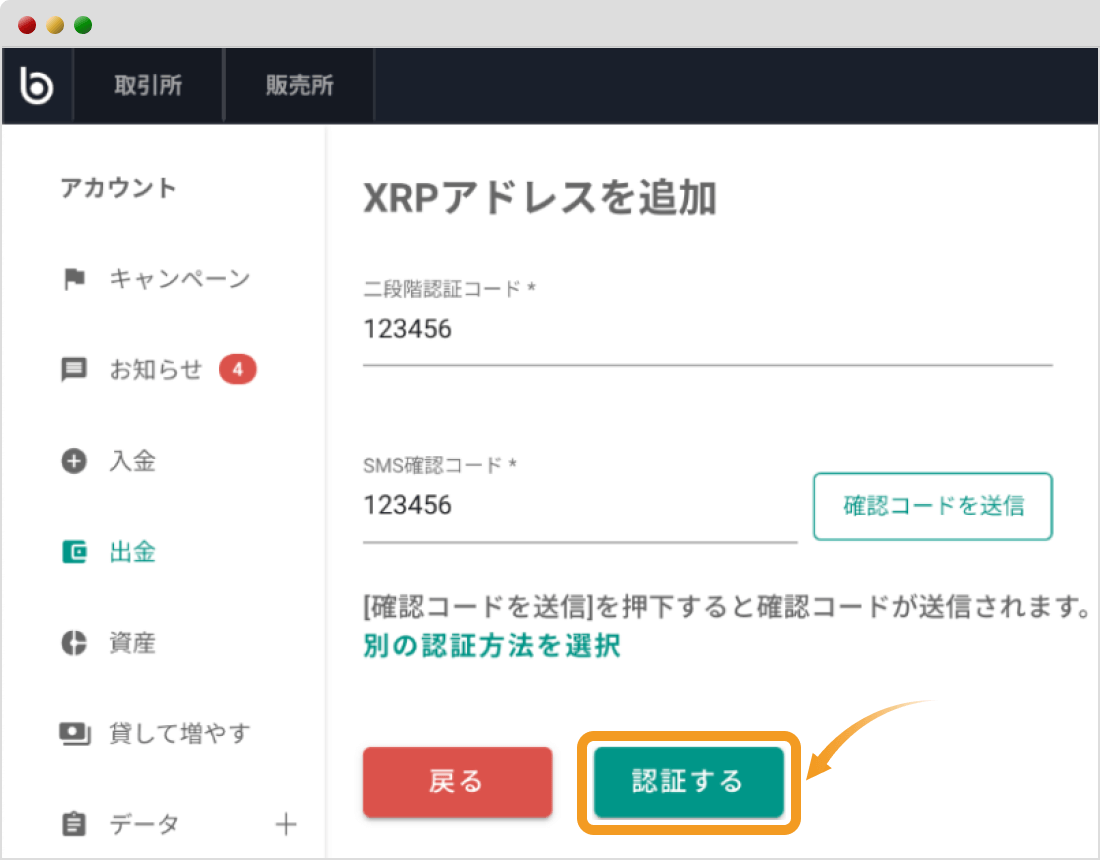Click the red notification badge showing 4
Viewport: 1100px width, 860px height.
(237, 369)
